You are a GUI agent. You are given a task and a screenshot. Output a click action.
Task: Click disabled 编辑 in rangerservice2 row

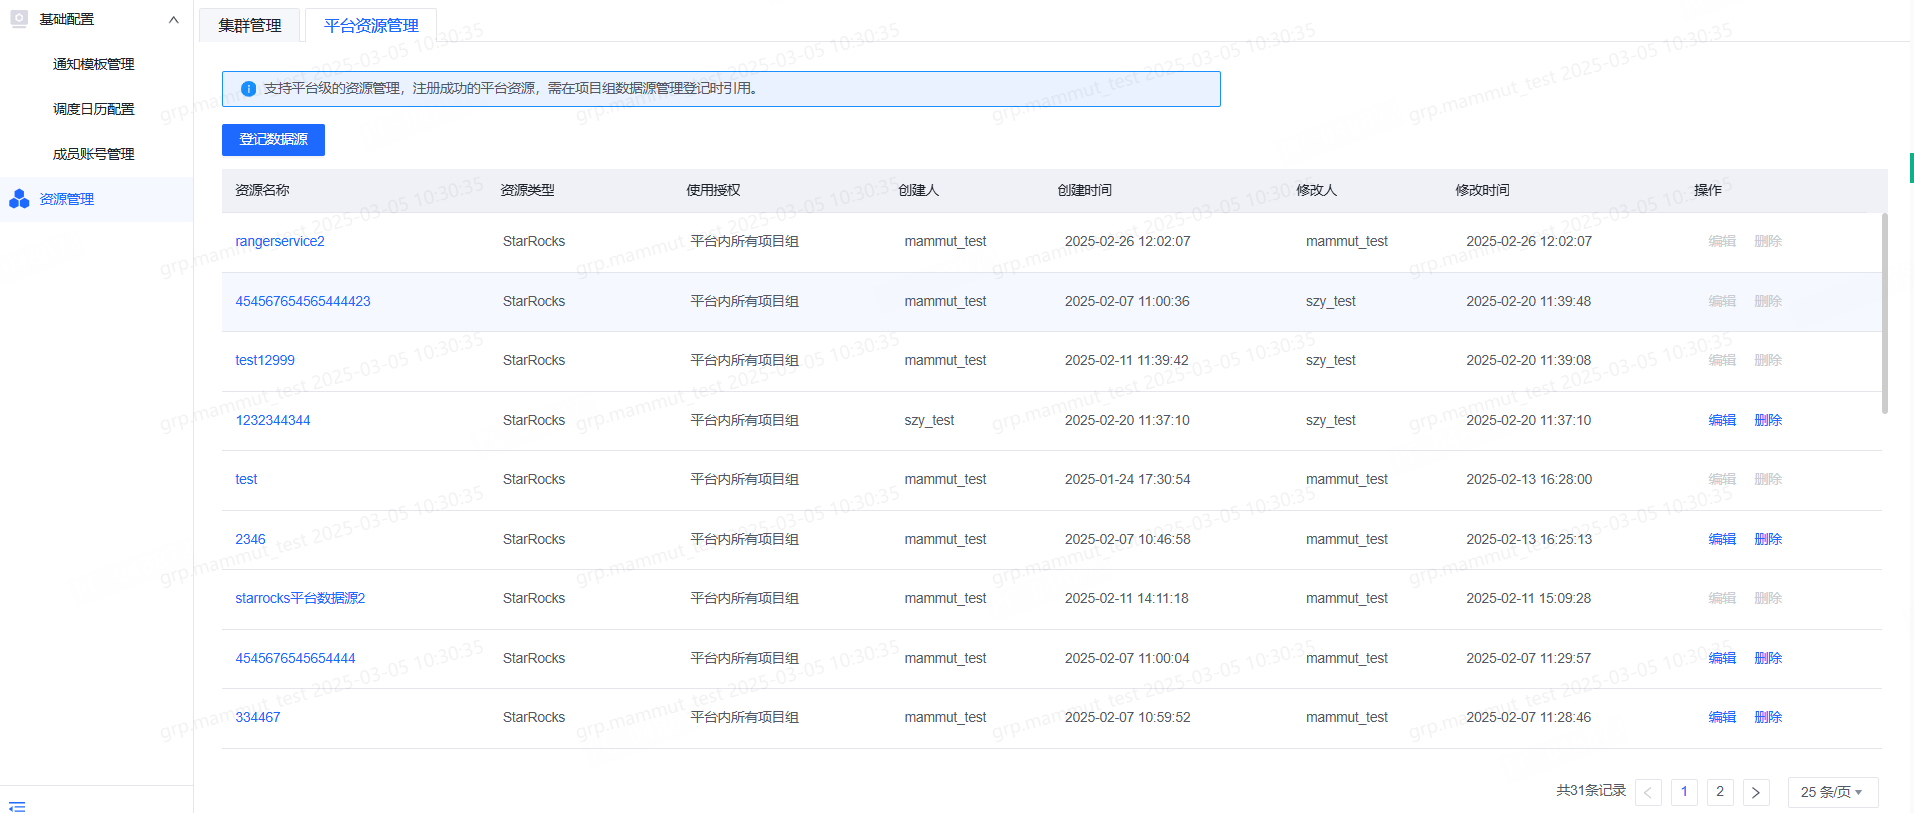click(x=1722, y=241)
